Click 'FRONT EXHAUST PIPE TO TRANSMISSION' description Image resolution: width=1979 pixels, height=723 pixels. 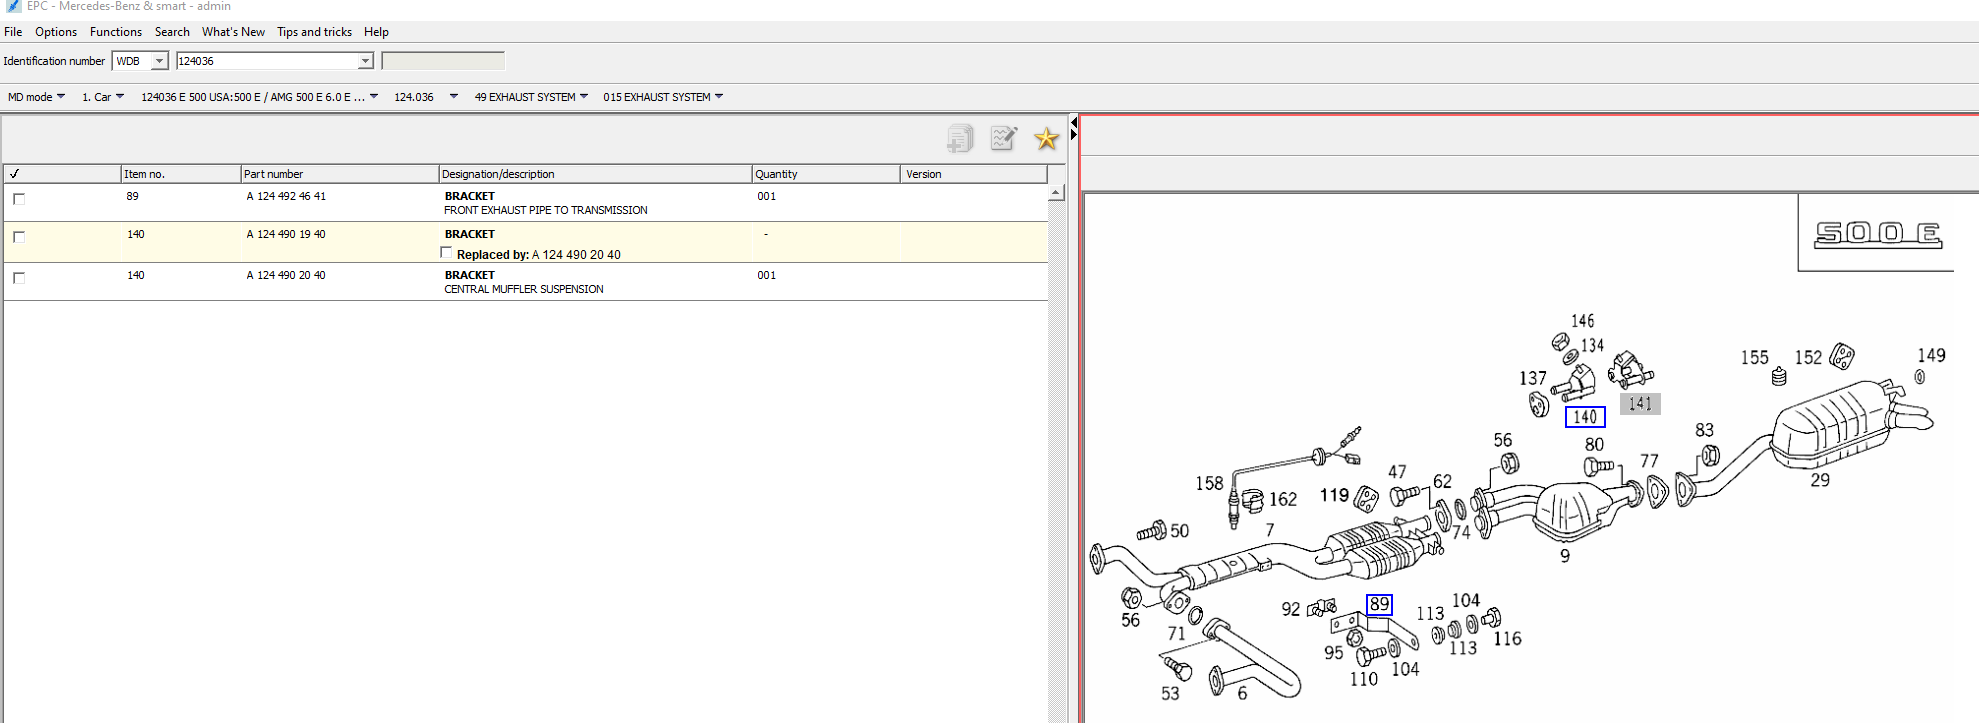coord(546,210)
